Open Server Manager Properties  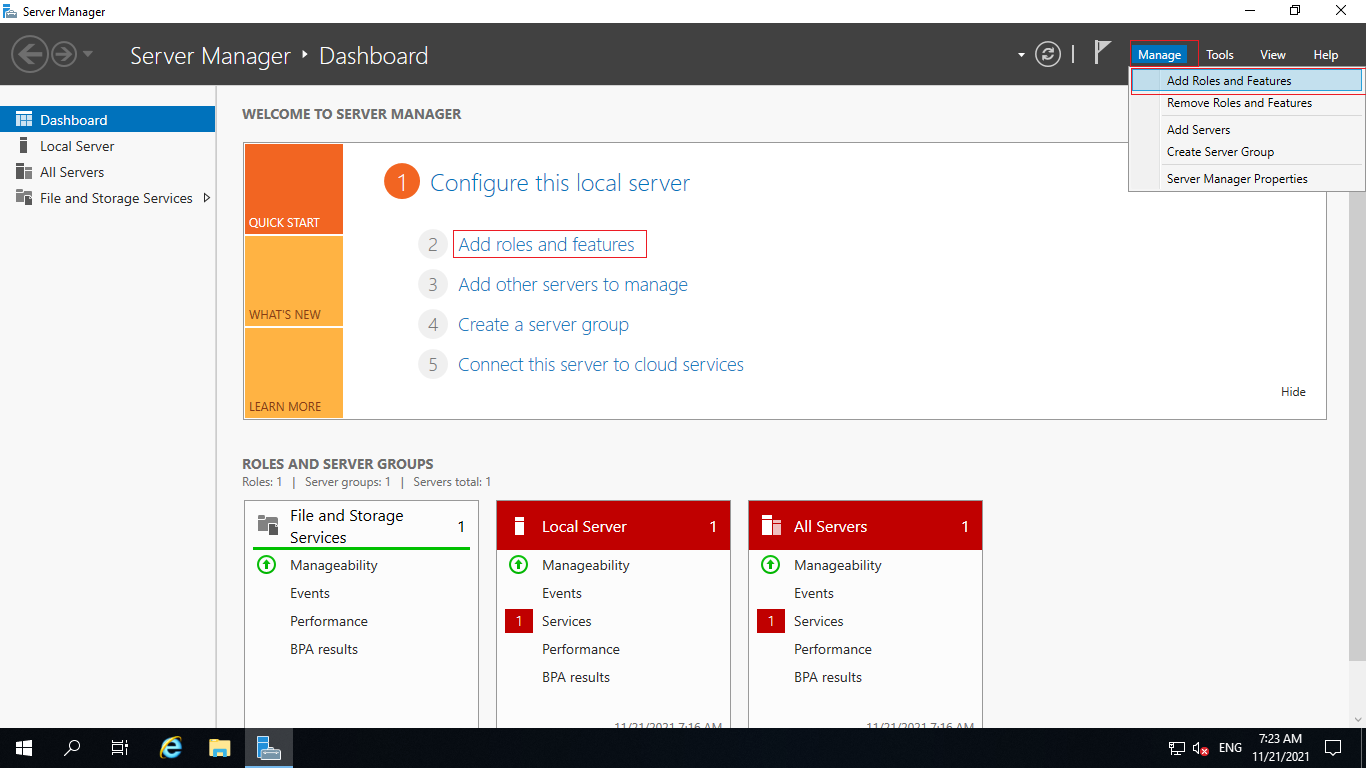point(1246,179)
